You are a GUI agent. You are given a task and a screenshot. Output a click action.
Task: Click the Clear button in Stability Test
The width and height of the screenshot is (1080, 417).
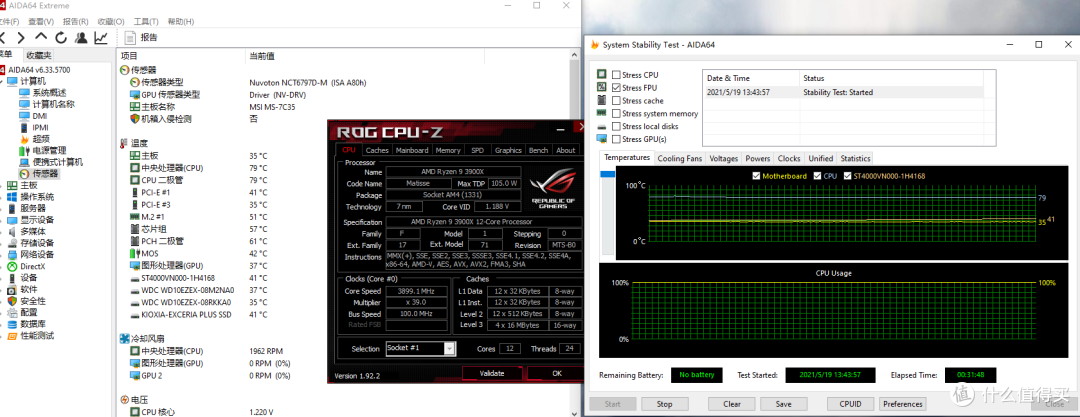tap(731, 405)
